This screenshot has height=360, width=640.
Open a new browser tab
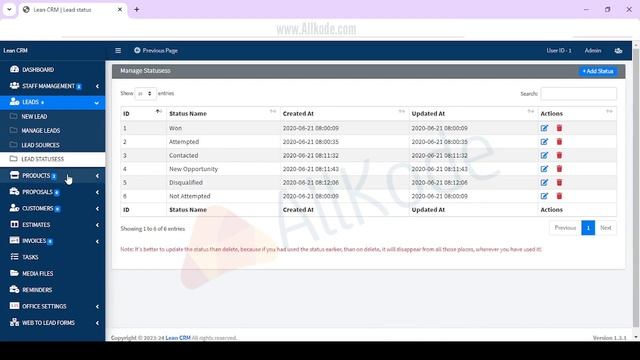137,9
